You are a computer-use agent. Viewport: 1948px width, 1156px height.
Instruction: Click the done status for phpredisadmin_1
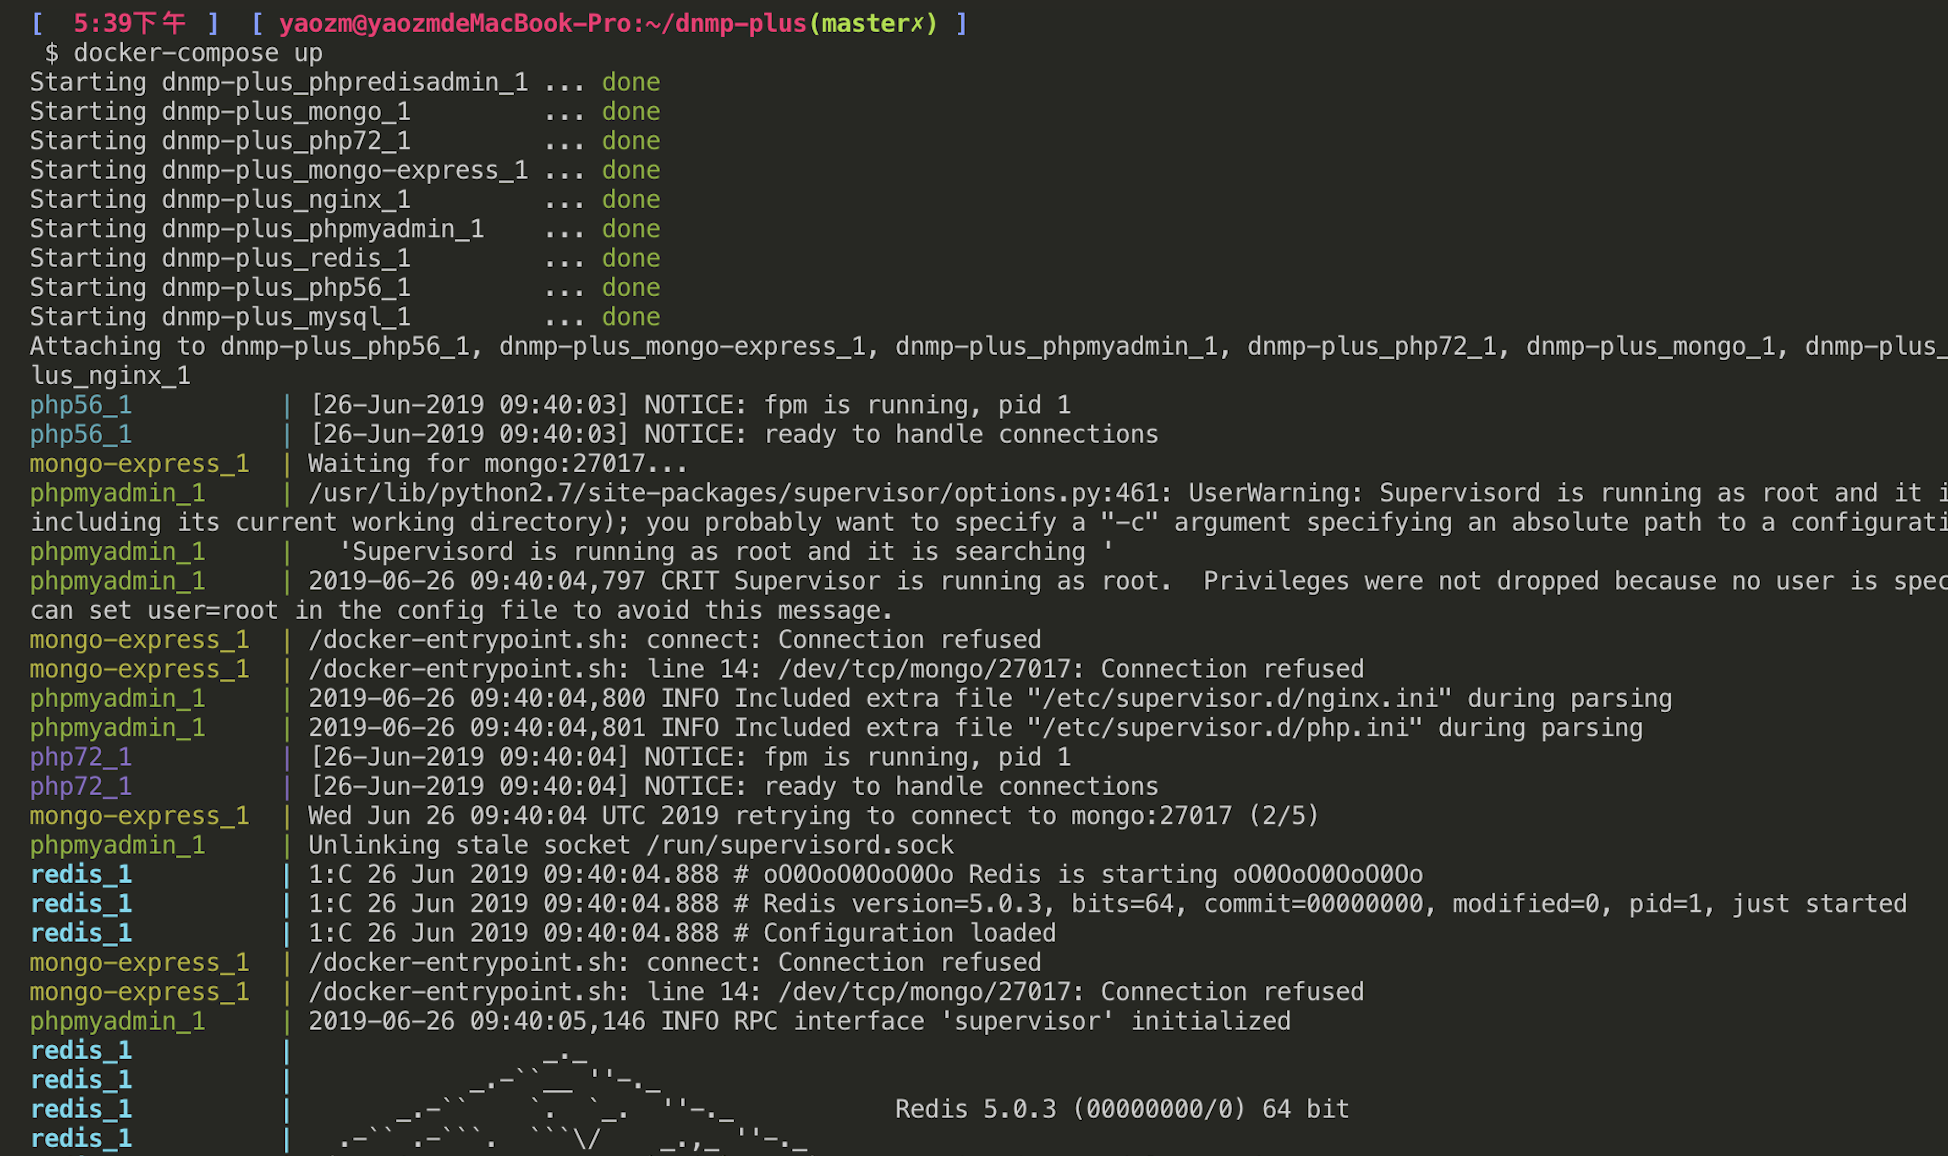pyautogui.click(x=631, y=82)
